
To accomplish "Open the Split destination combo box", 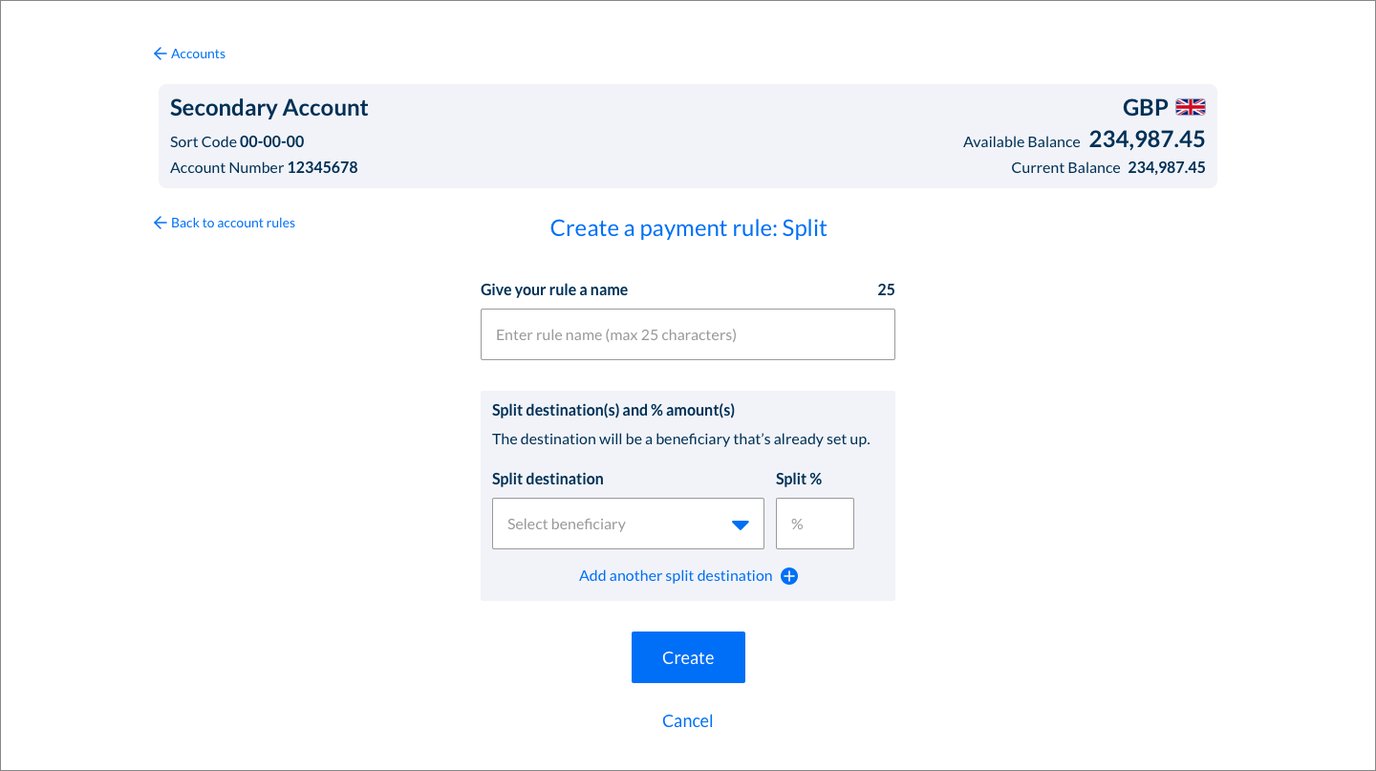I will point(628,523).
